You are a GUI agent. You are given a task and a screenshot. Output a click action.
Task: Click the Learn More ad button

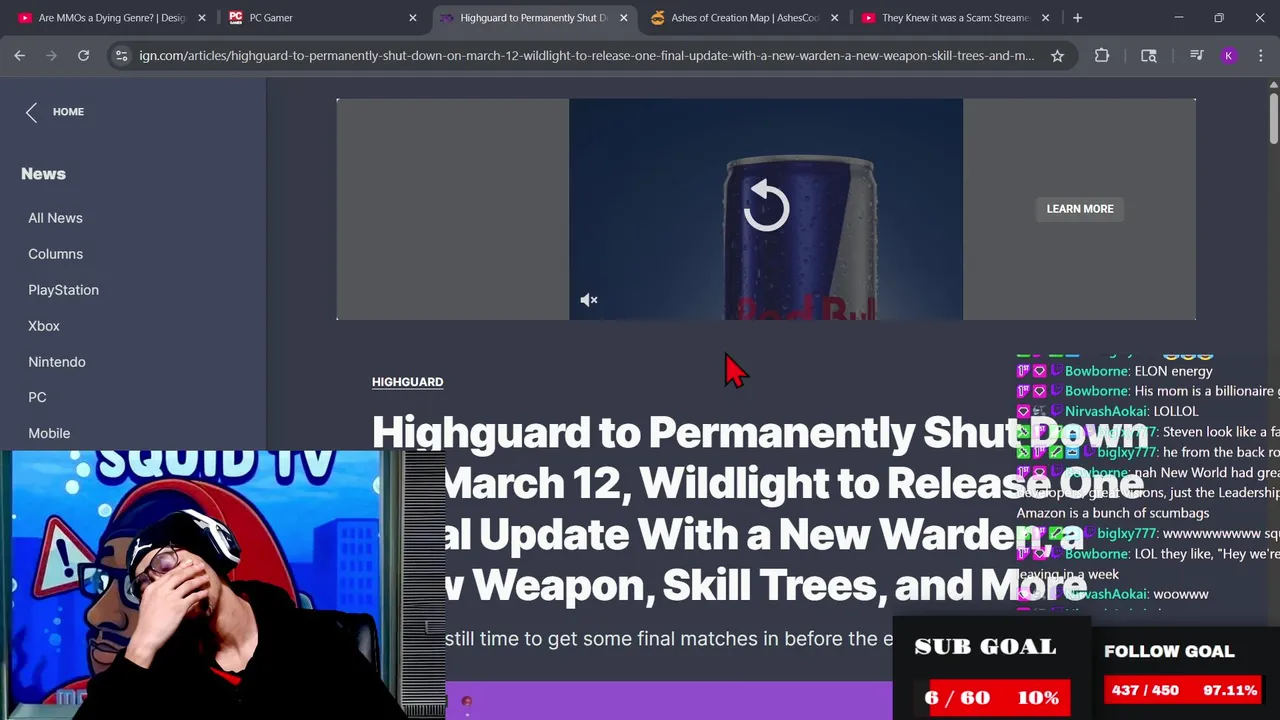[1080, 209]
